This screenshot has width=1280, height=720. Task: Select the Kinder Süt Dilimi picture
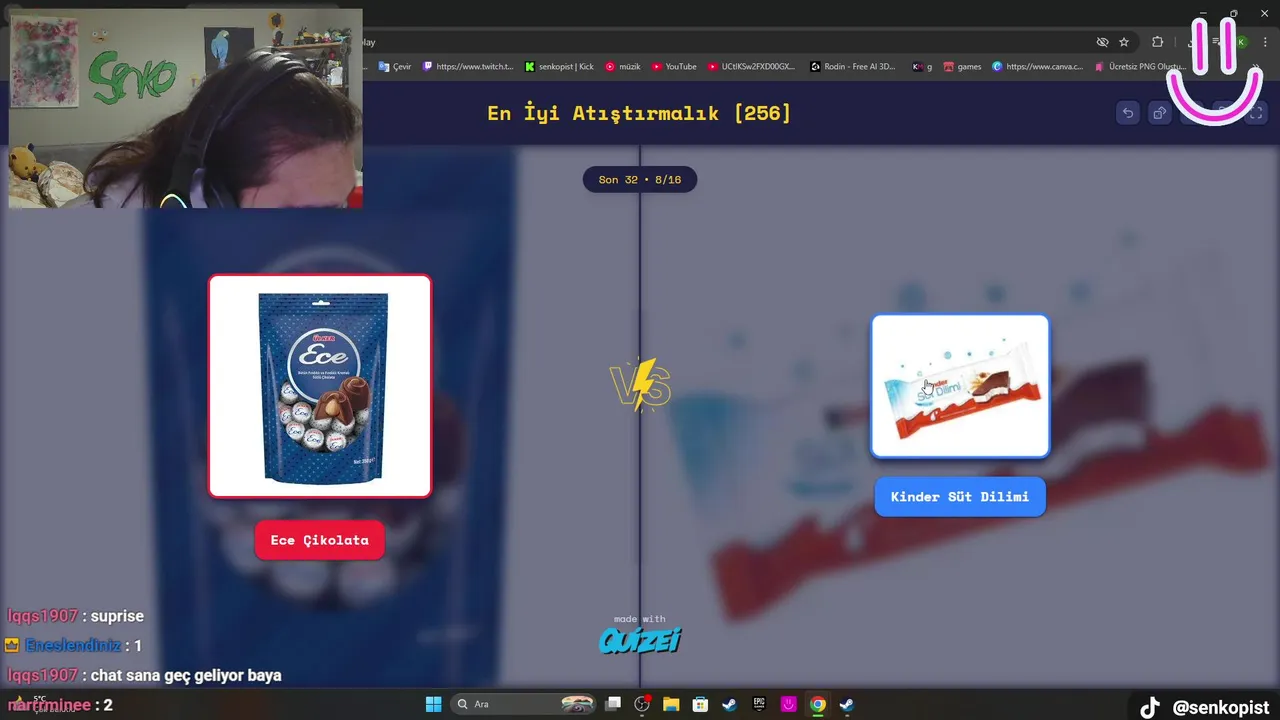[x=960, y=386]
